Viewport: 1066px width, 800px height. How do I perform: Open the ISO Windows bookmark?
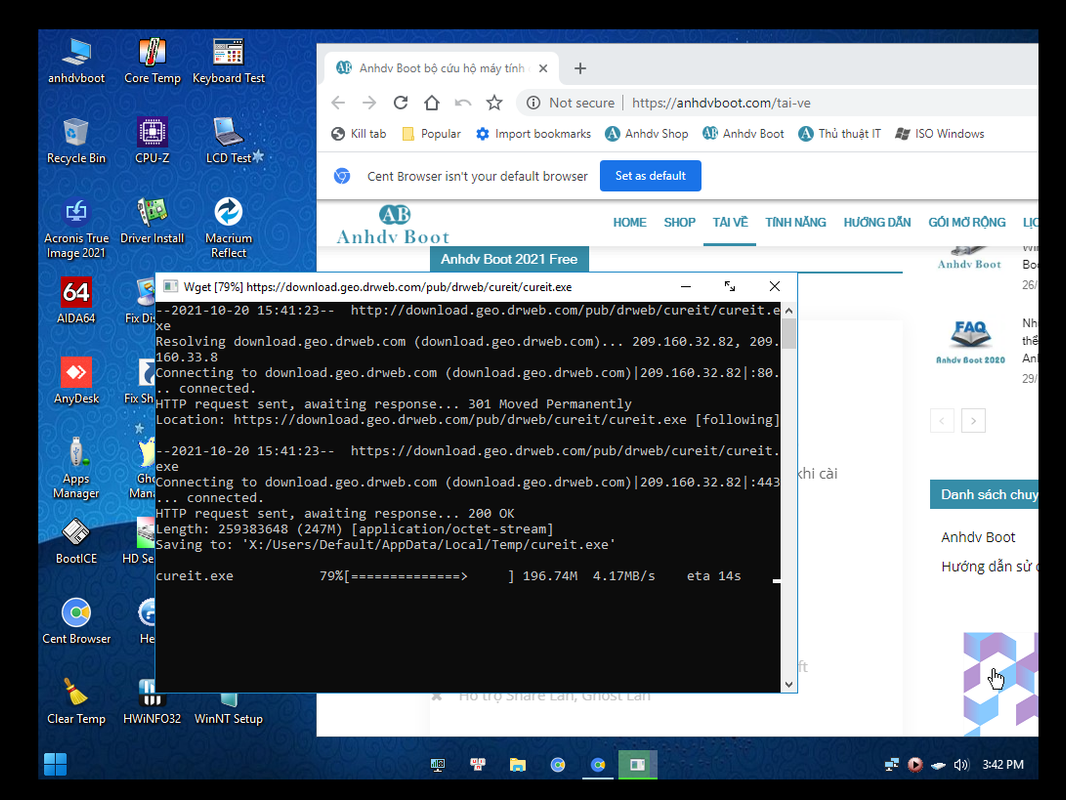tap(940, 134)
